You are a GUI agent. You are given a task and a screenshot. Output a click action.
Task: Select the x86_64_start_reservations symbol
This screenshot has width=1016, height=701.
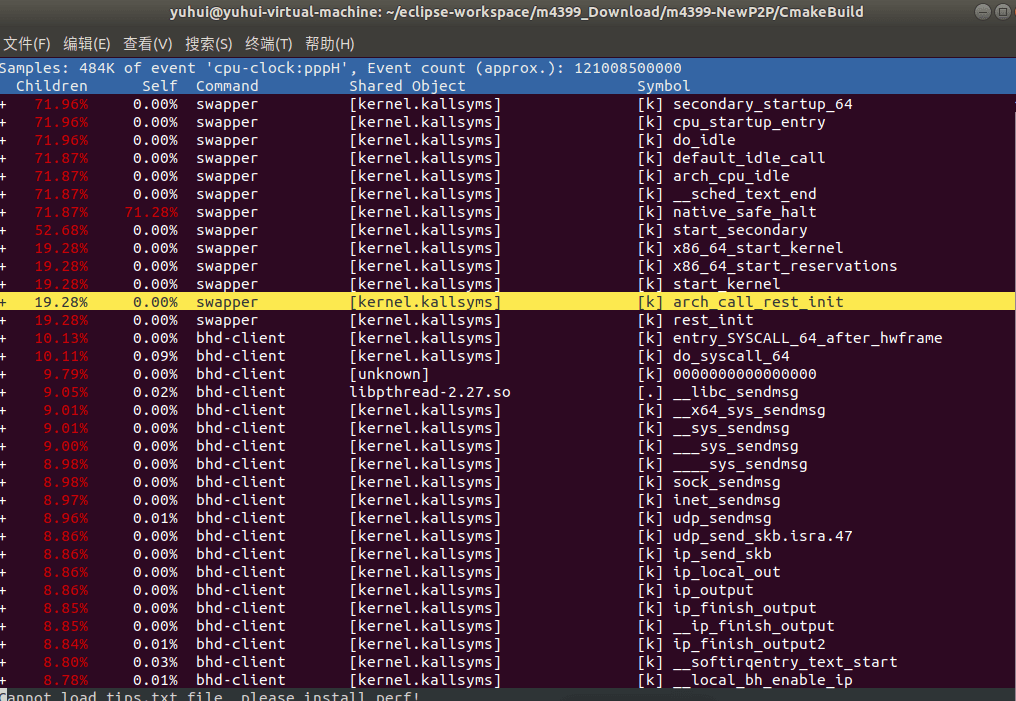click(x=785, y=266)
